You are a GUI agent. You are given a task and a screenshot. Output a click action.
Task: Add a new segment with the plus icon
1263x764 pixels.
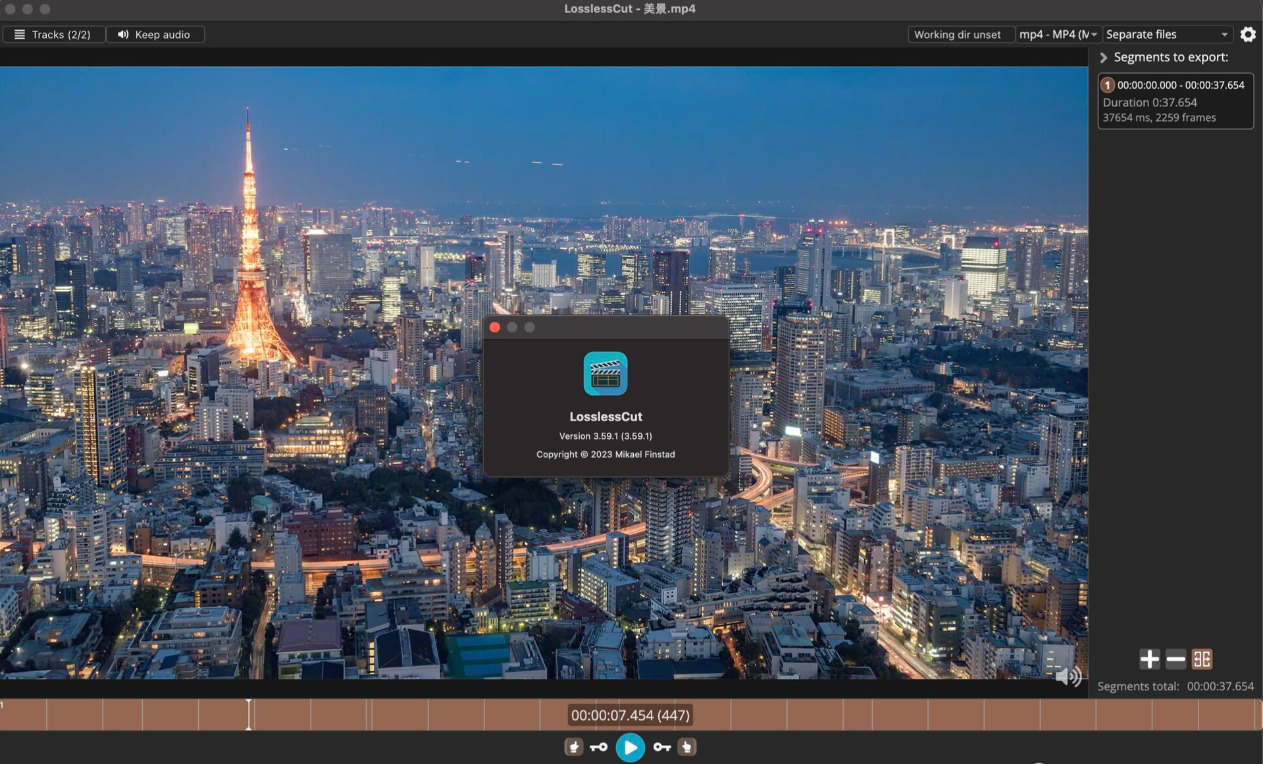point(1150,659)
